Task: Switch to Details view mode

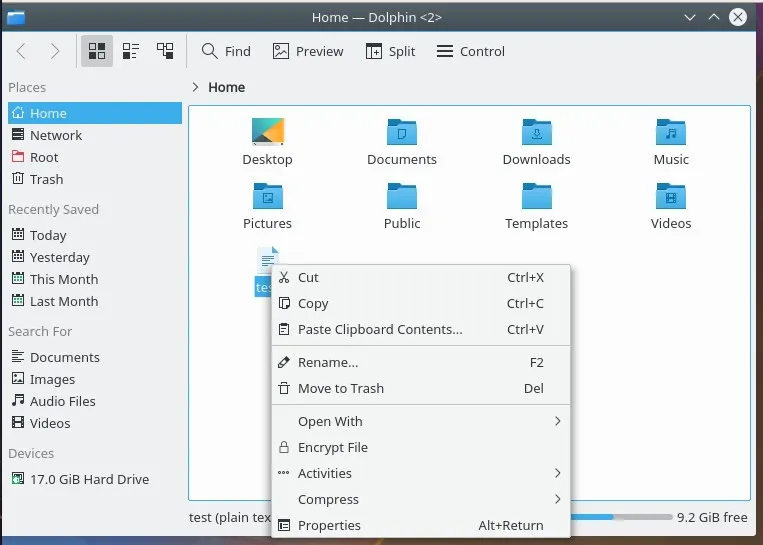Action: point(165,51)
